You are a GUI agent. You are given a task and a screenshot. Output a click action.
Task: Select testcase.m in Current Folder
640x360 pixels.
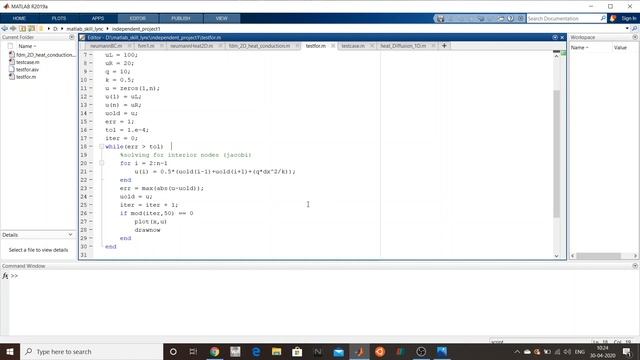coord(28,62)
